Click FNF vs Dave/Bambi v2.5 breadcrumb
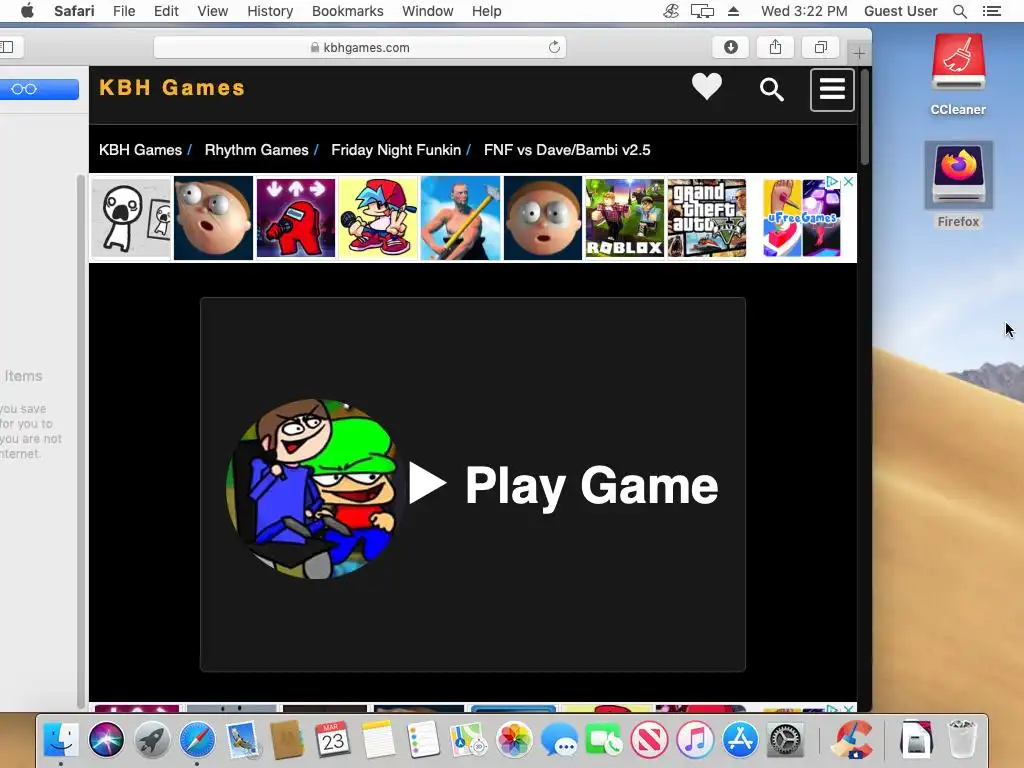 coord(567,150)
